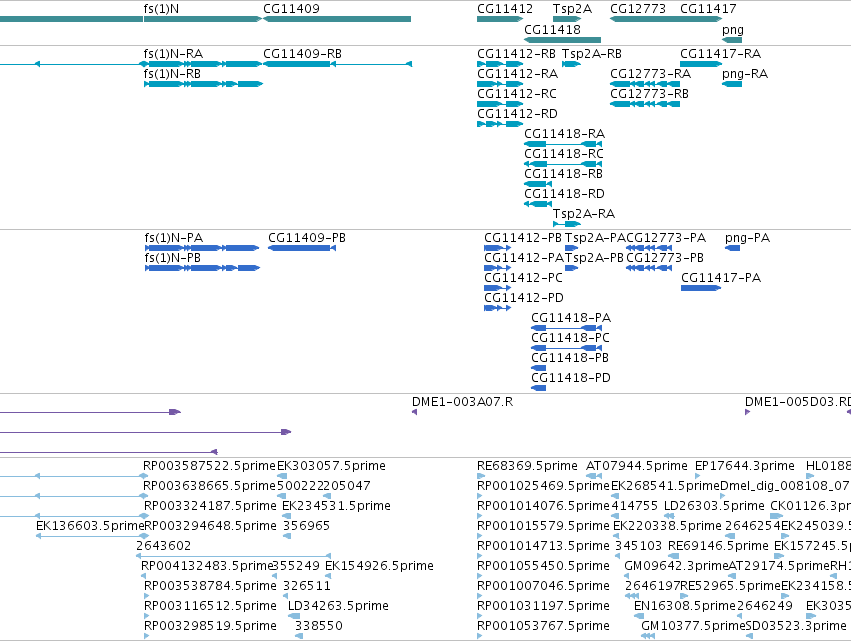The height and width of the screenshot is (641, 851).
Task: Click the Tsp2A-PA protein label
Action: pos(595,238)
